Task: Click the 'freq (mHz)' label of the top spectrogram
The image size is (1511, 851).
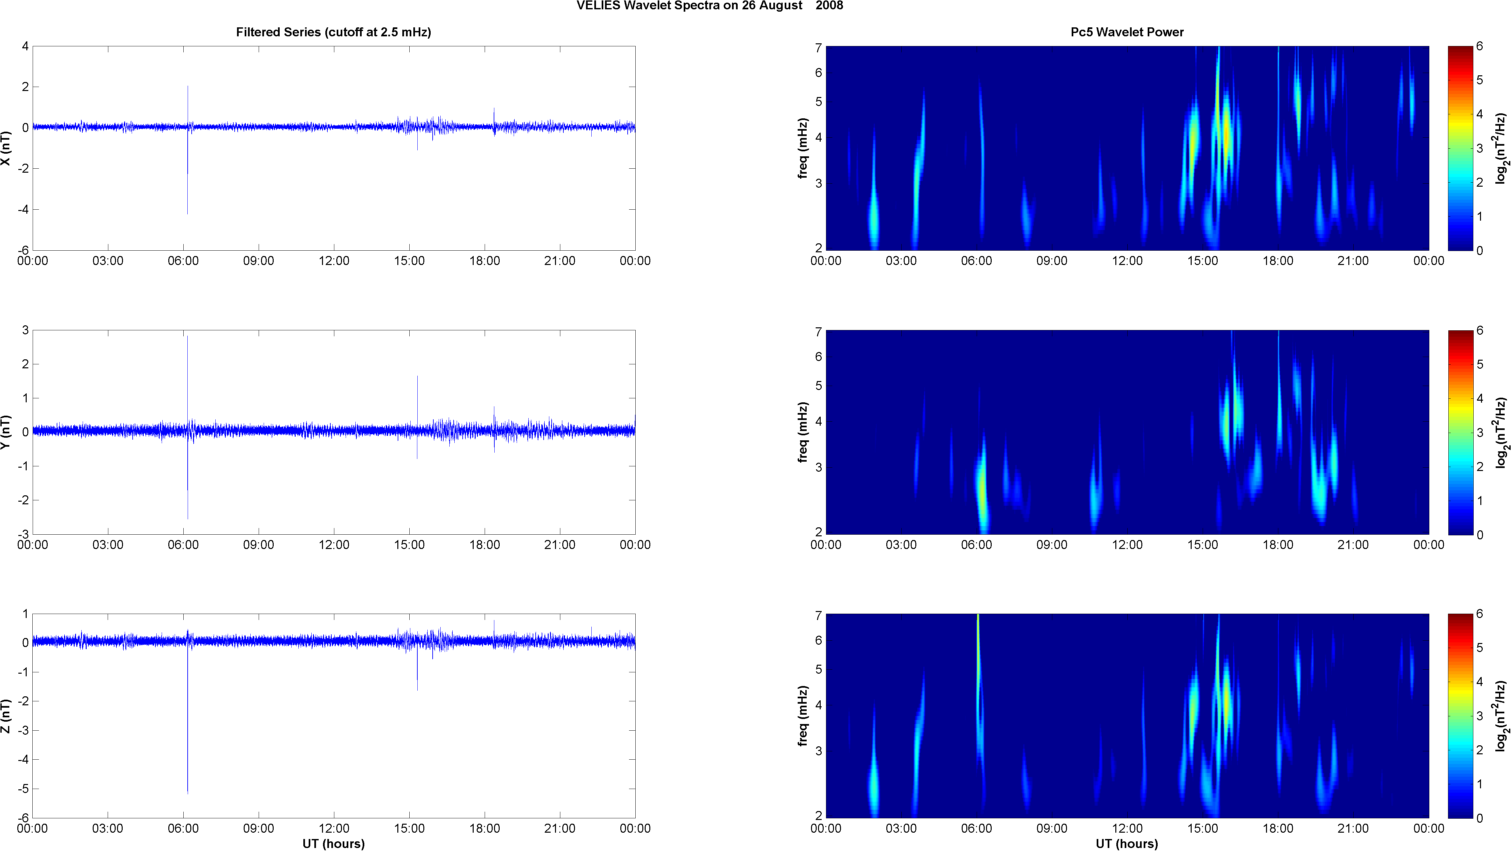Action: (803, 148)
